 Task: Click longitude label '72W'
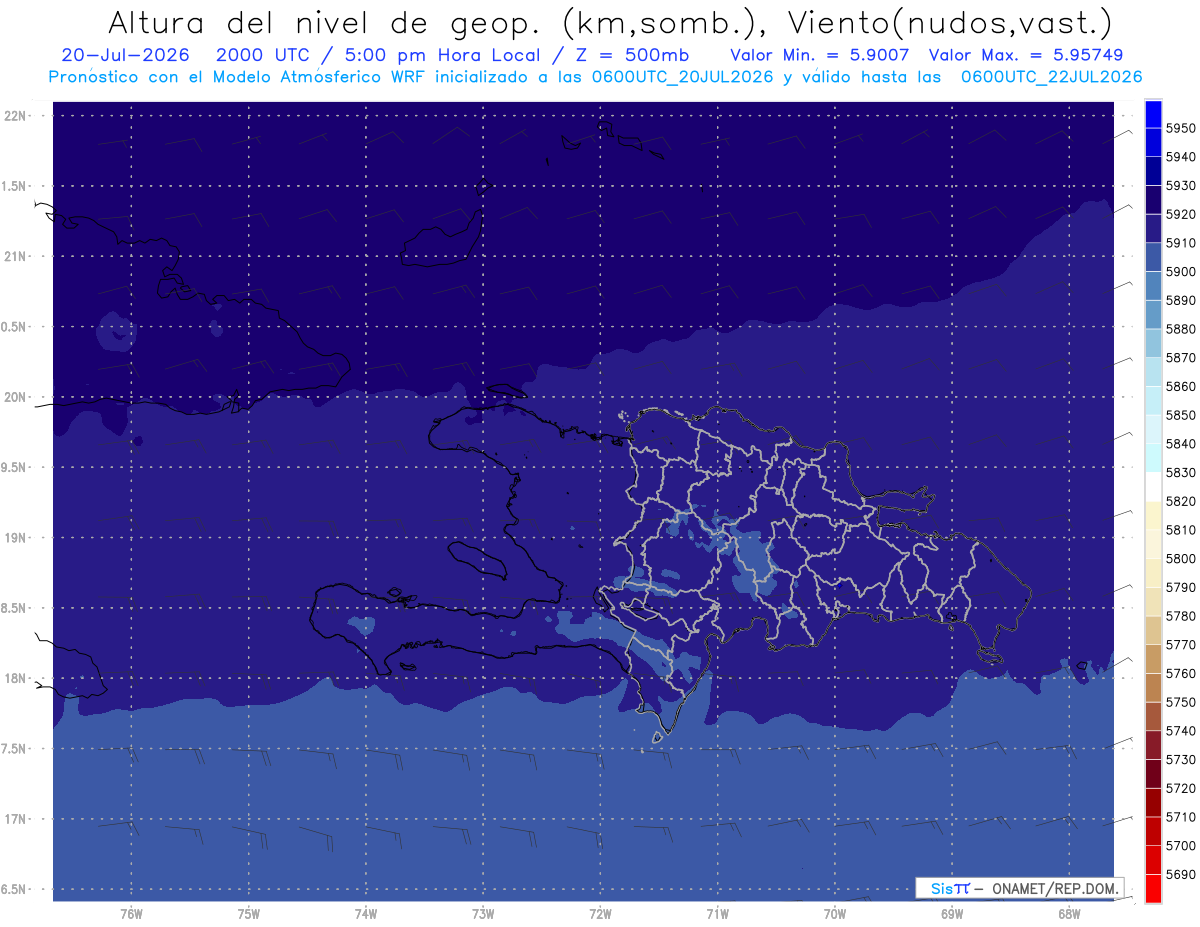click(600, 913)
